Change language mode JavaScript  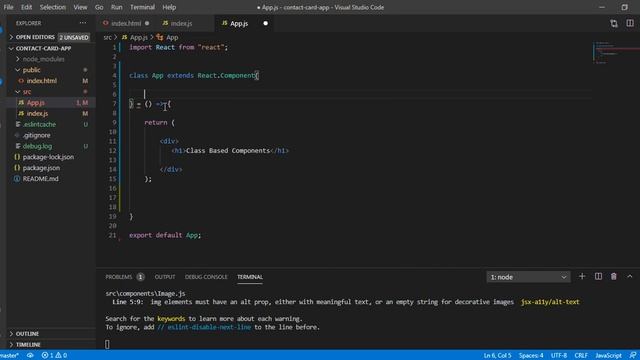(x=608, y=356)
